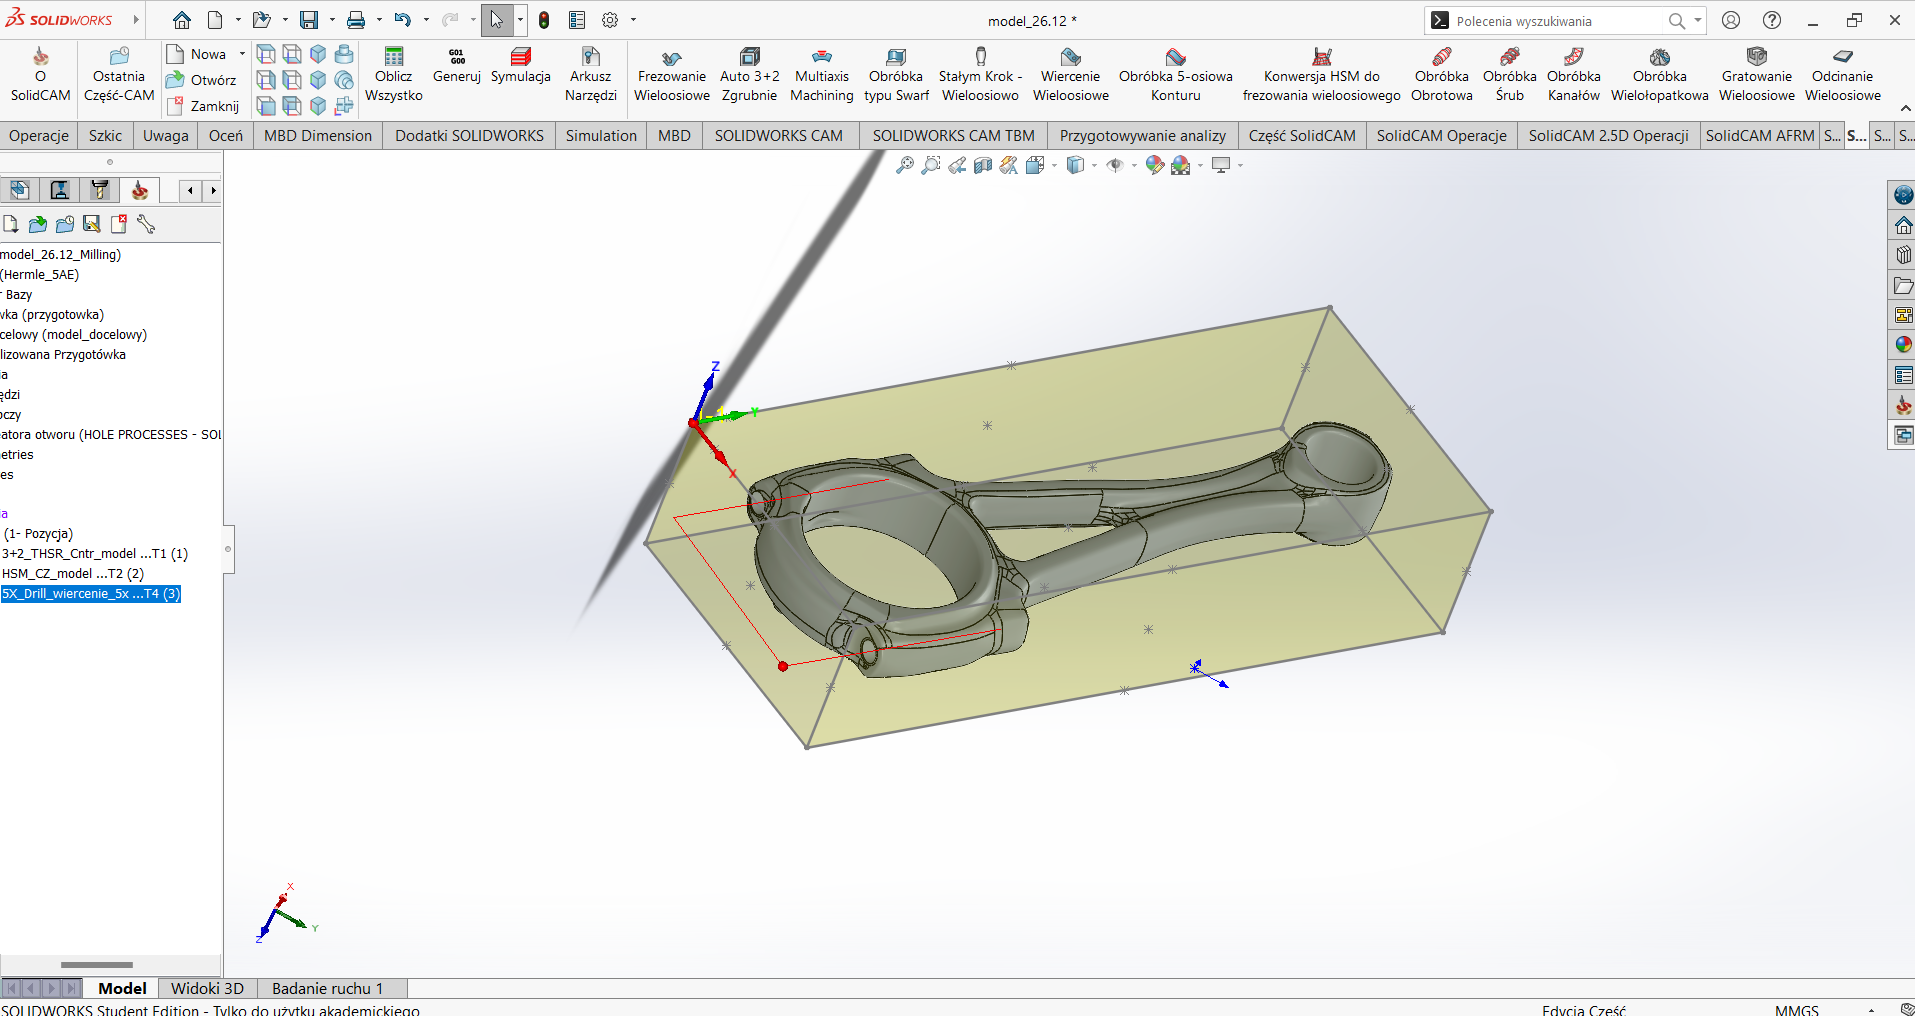This screenshot has height=1016, width=1915.
Task: Select Multiaxis Machining operation
Action: 822,74
